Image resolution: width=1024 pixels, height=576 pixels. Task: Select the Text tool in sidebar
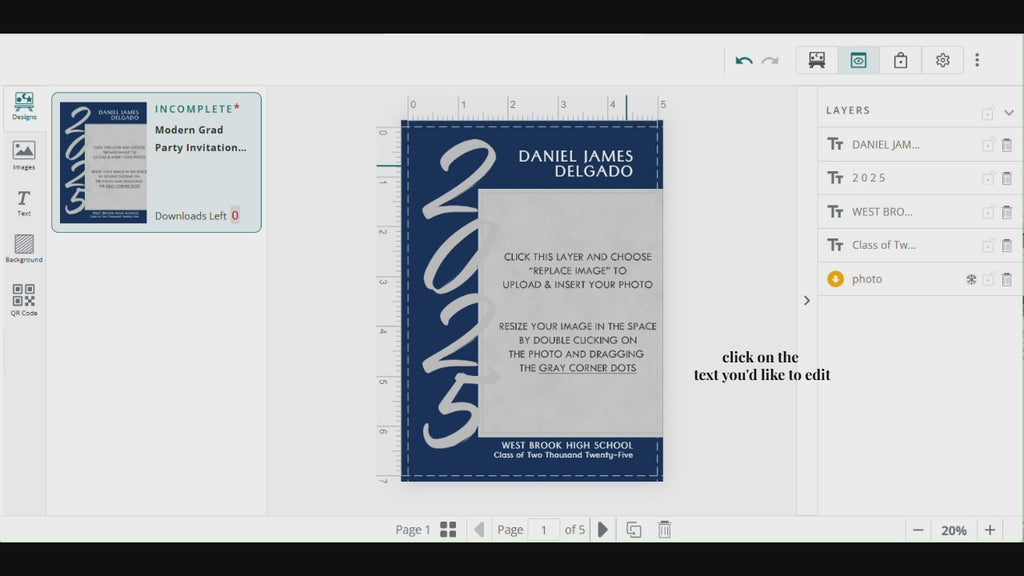click(23, 203)
